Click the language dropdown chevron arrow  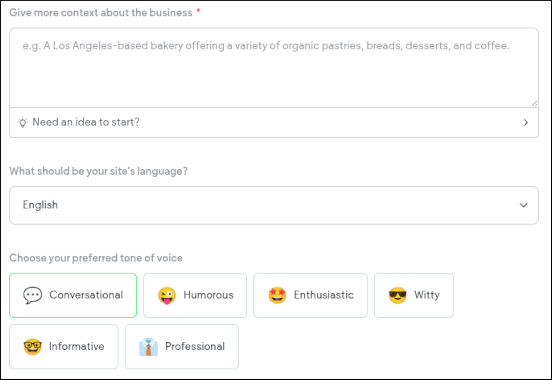524,205
